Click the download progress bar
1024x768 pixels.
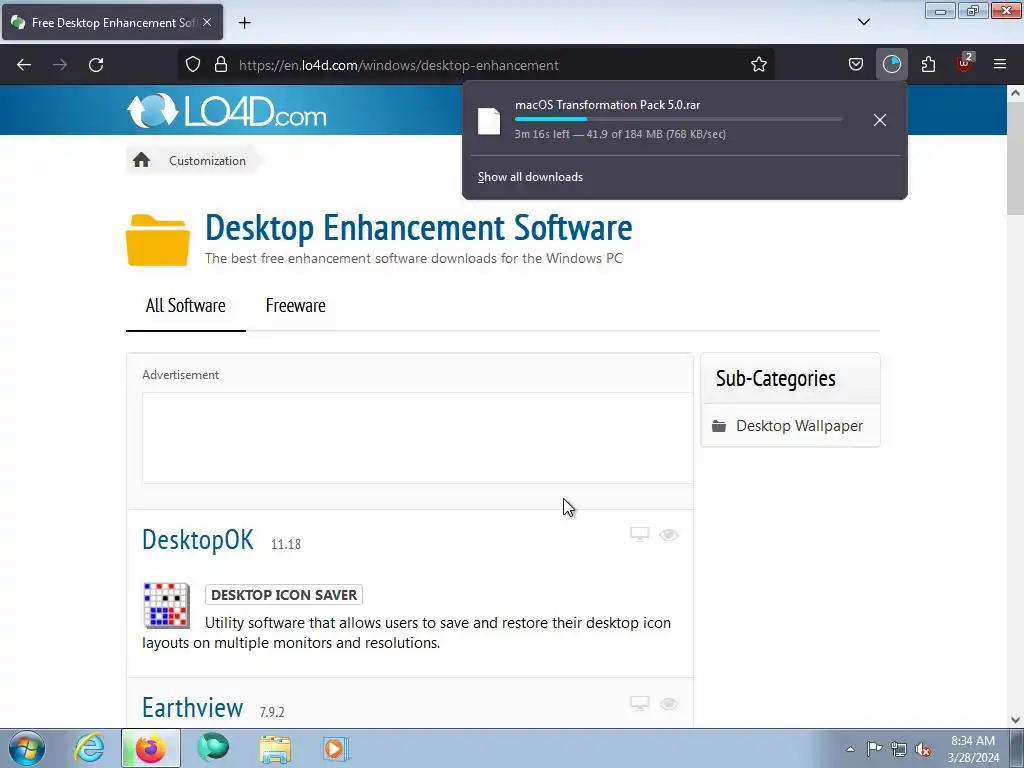tap(678, 119)
